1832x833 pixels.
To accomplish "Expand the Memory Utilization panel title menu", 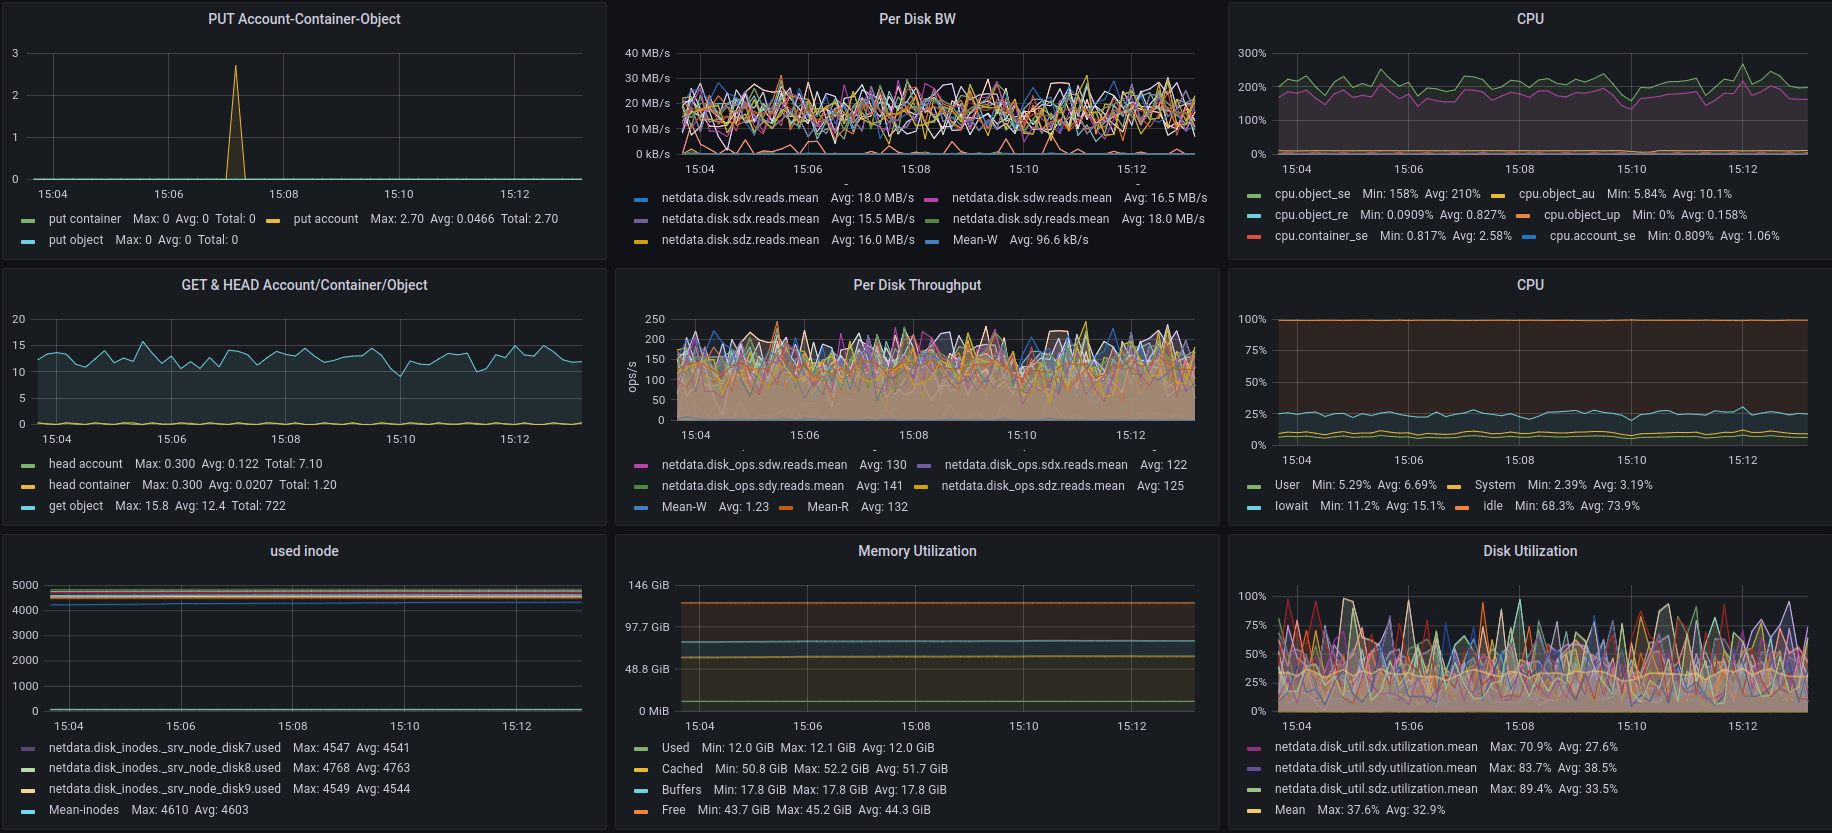I will 917,551.
